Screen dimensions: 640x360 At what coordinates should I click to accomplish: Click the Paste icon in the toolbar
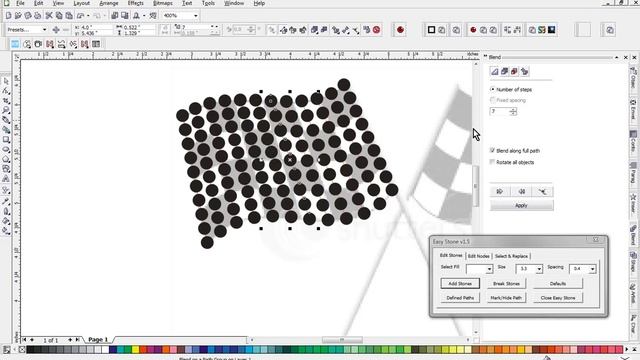(x=69, y=16)
